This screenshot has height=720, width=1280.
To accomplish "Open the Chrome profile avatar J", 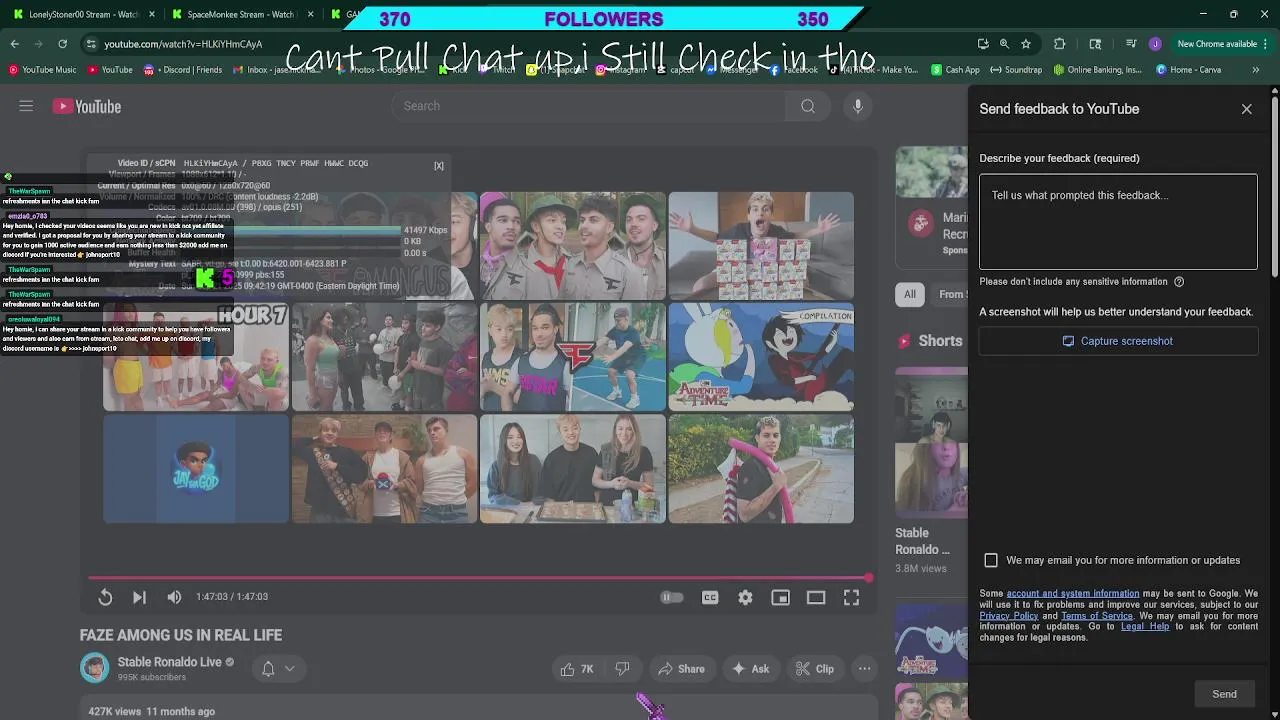I will [1155, 44].
